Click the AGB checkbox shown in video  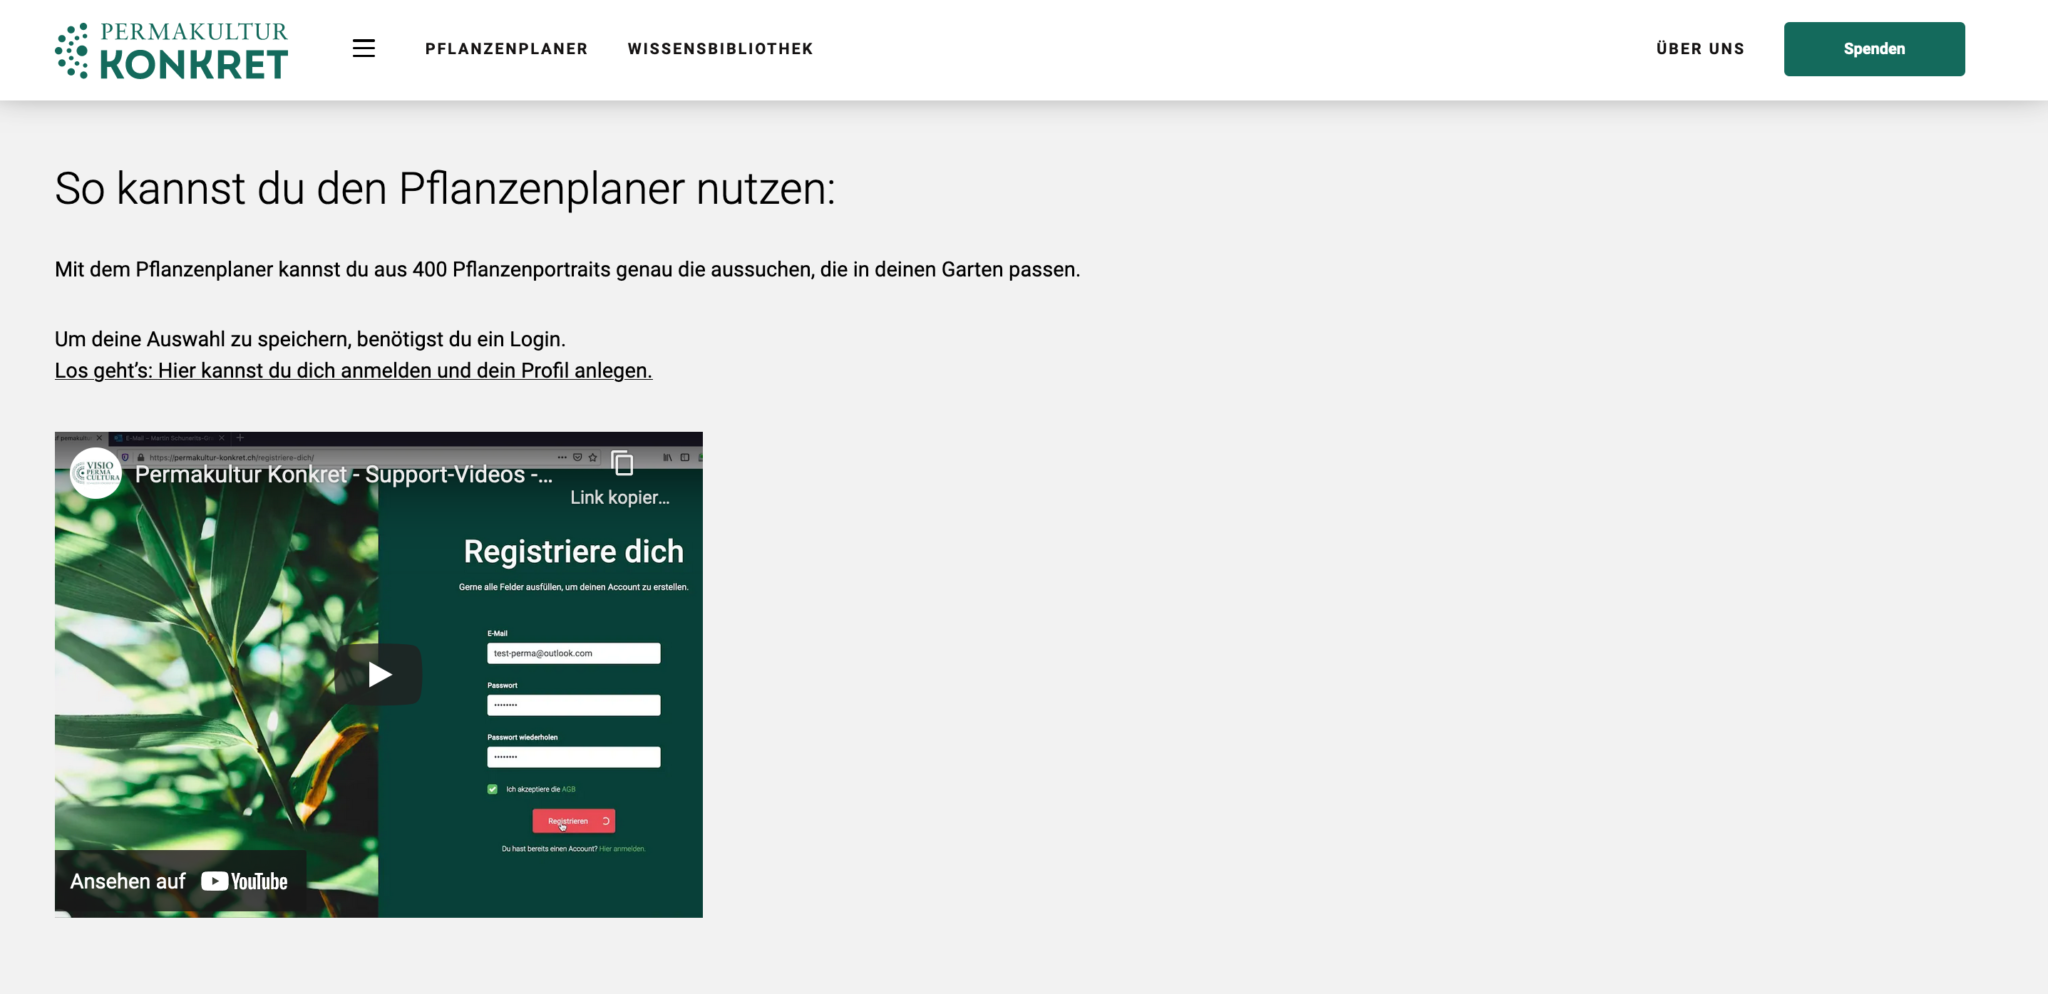[492, 789]
